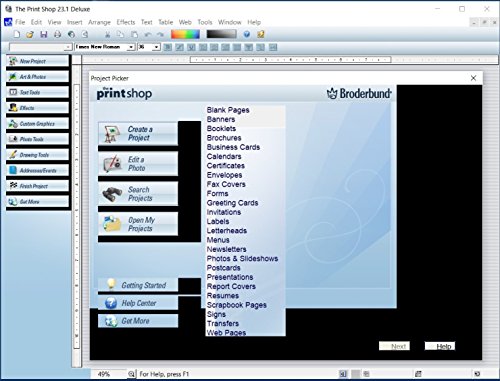The image size is (500, 381).
Task: Click the Italic formatting toolbar button
Action: click(x=179, y=47)
